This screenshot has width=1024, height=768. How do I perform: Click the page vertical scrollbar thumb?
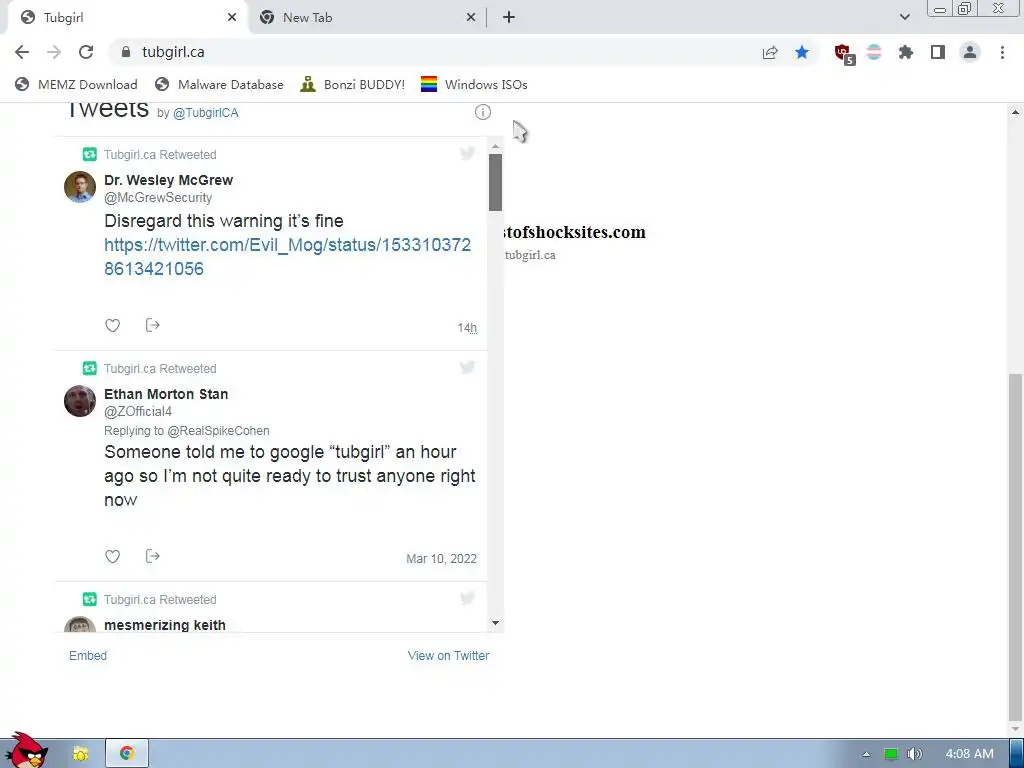[x=1016, y=546]
